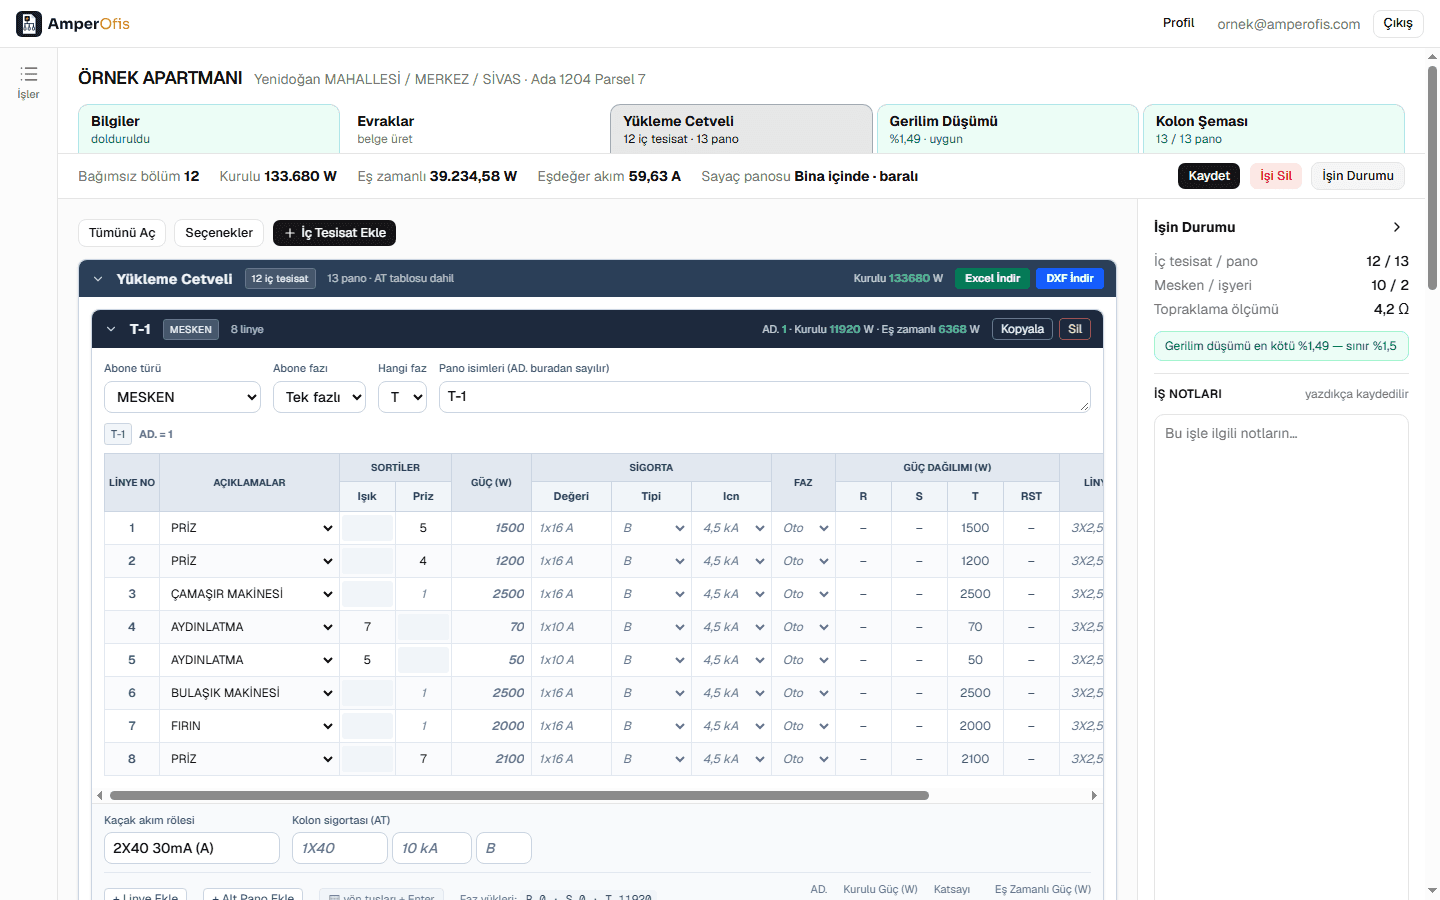The image size is (1440, 900).
Task: Save with the Kaydet button
Action: (x=1209, y=176)
